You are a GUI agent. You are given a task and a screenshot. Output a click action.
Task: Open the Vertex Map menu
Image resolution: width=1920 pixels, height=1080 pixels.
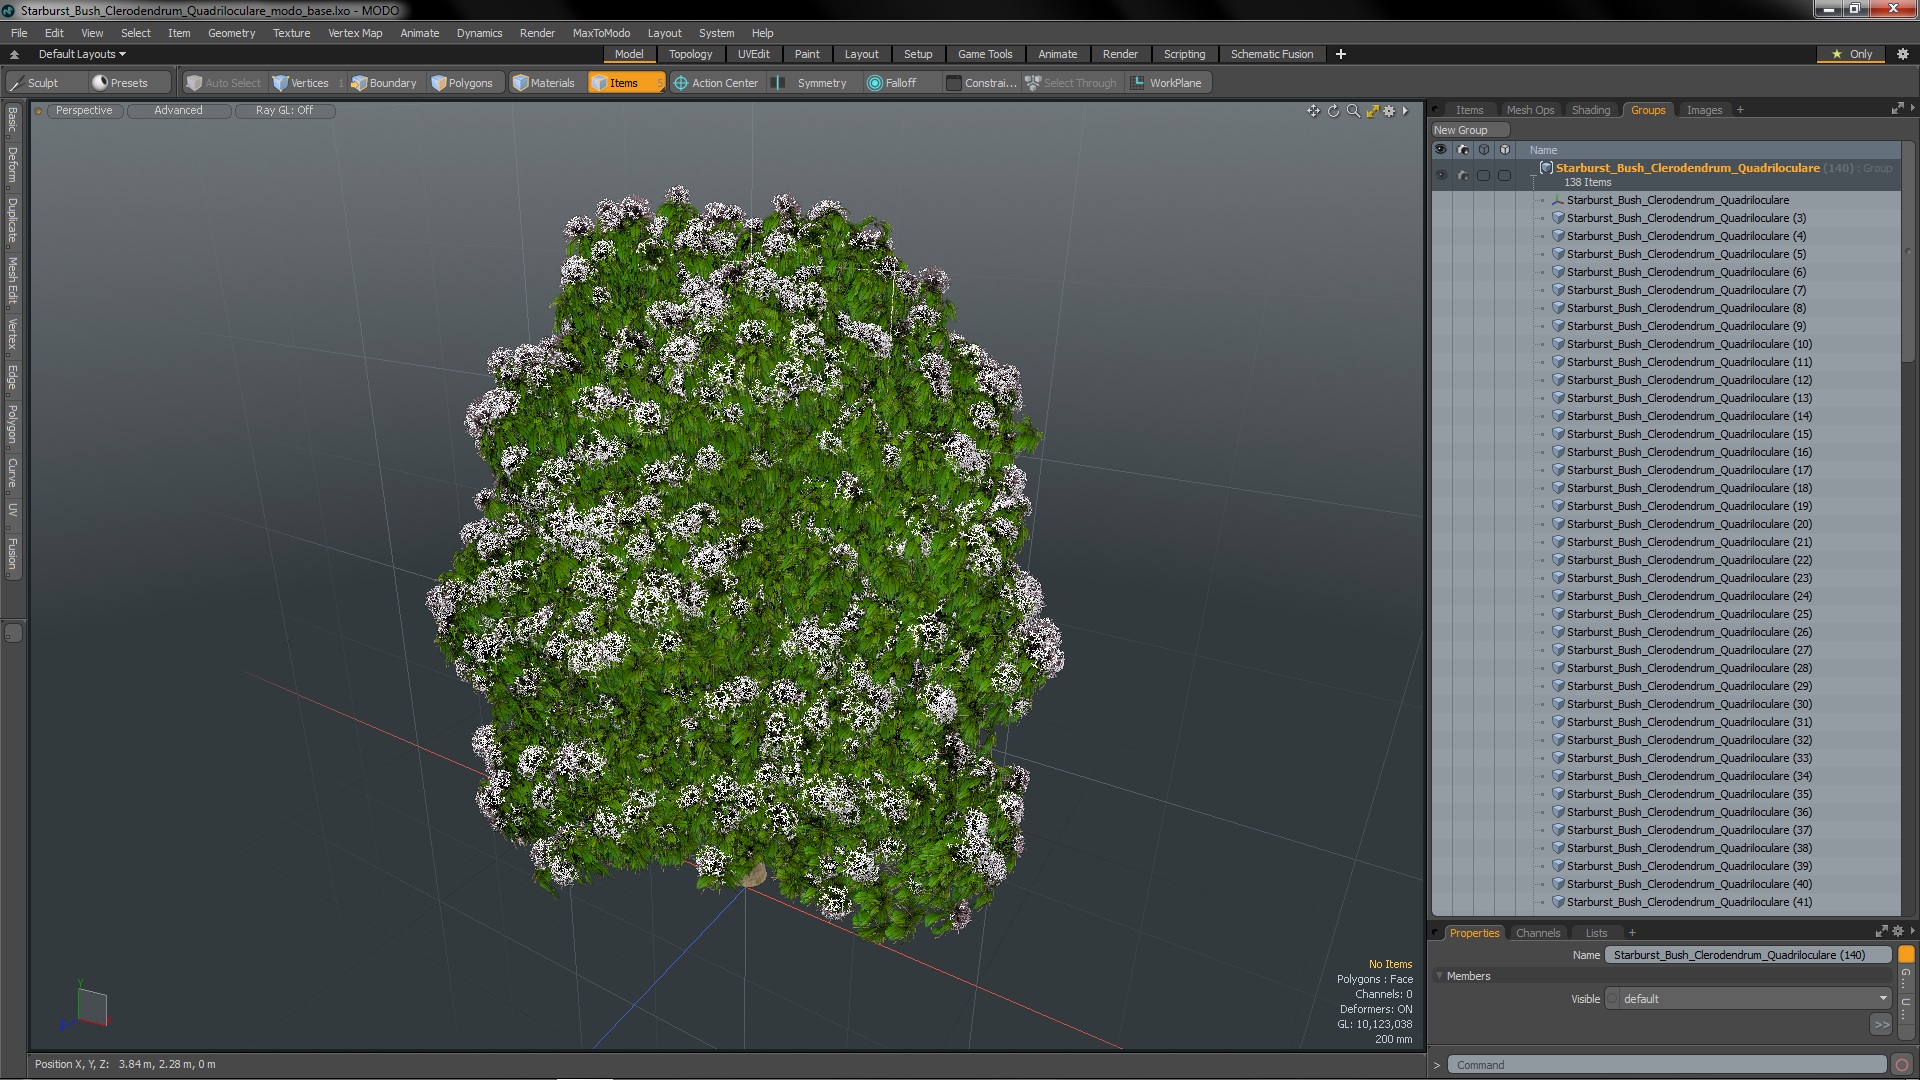click(355, 33)
